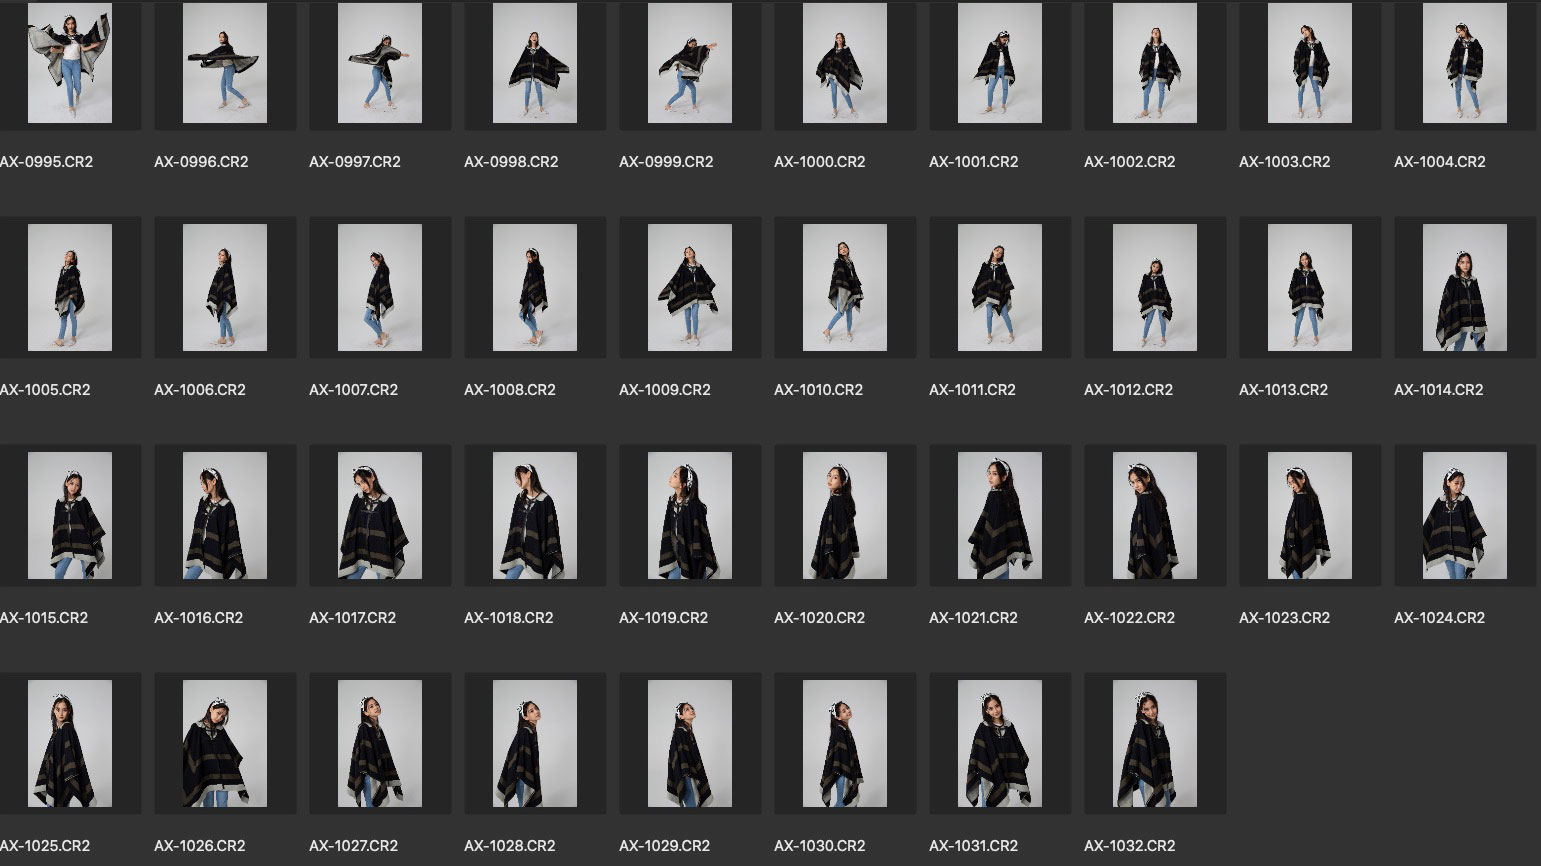Select the AX-1026.CR2 image thumbnail

224,744
